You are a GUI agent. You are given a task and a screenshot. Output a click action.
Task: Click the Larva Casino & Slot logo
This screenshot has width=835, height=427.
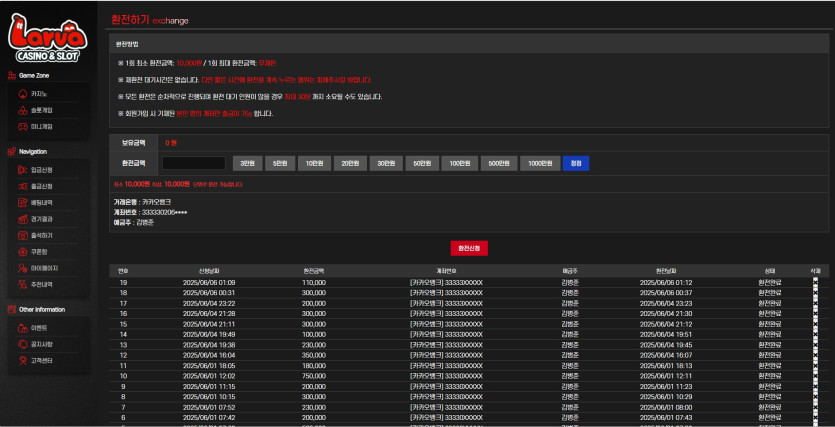pyautogui.click(x=48, y=38)
